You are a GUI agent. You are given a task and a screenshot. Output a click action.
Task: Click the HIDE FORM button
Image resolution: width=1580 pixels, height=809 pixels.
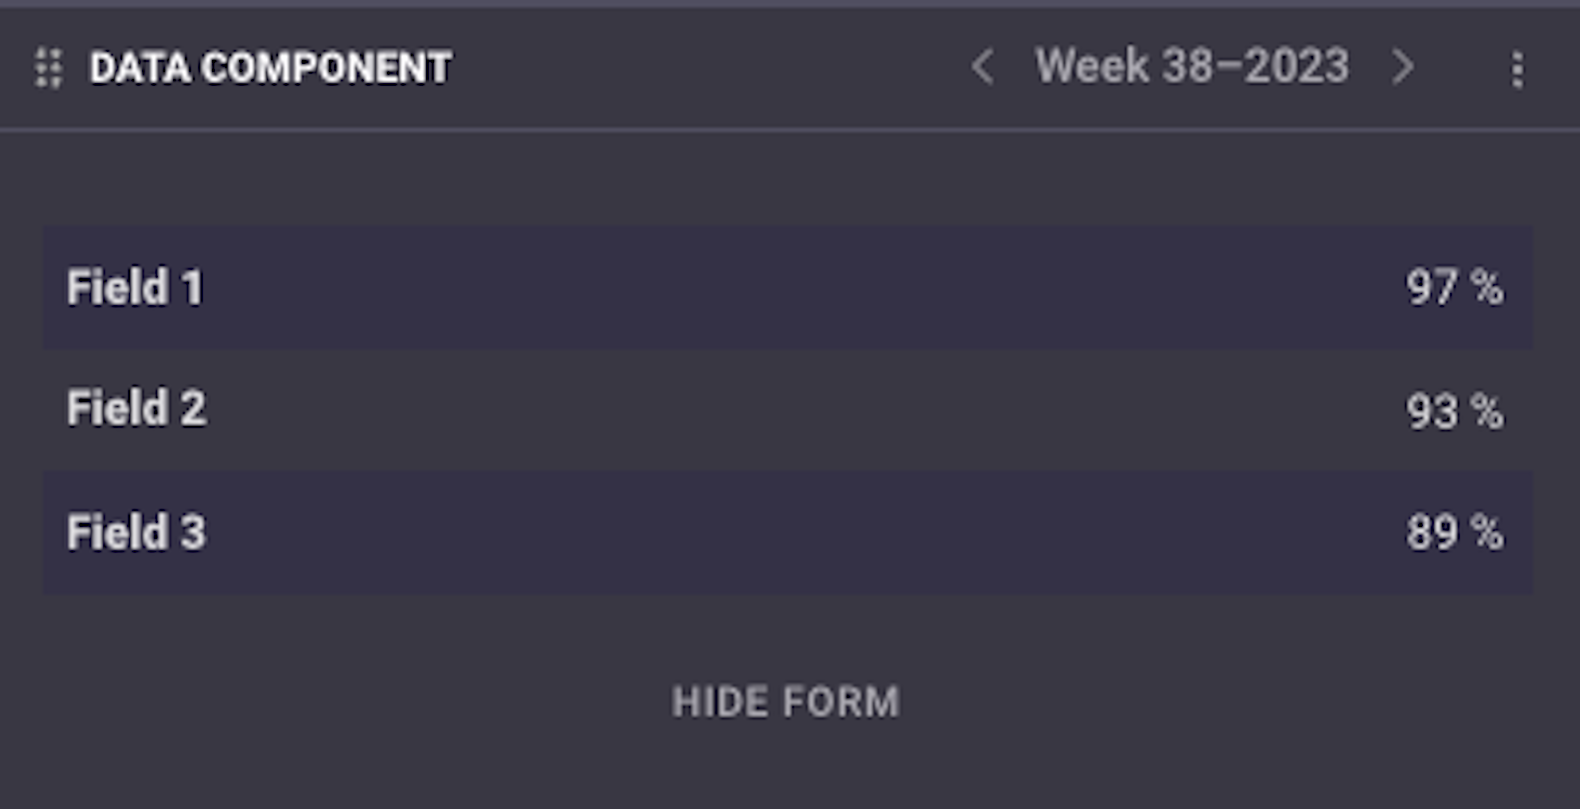pos(786,702)
